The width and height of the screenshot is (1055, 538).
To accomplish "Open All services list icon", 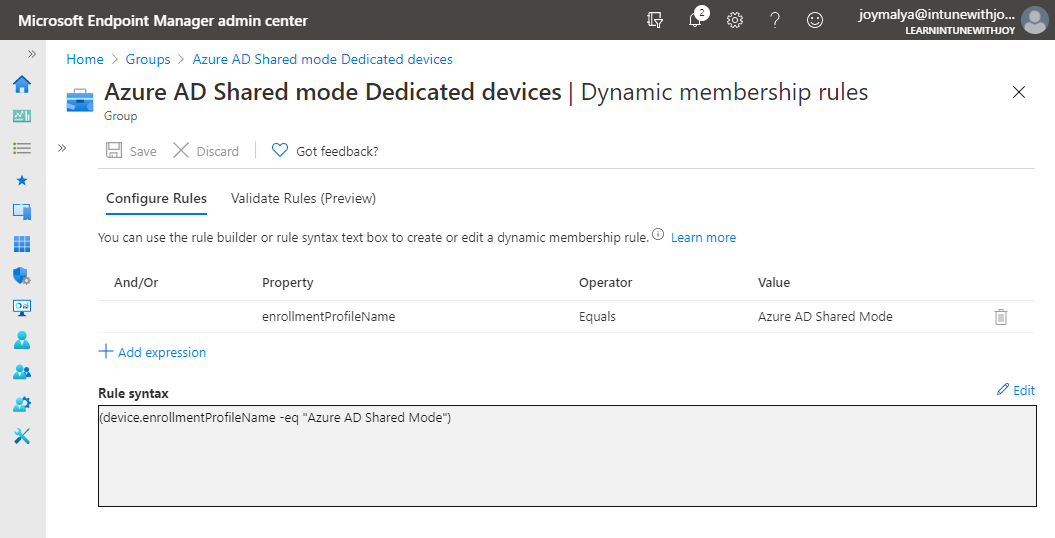I will (x=22, y=148).
